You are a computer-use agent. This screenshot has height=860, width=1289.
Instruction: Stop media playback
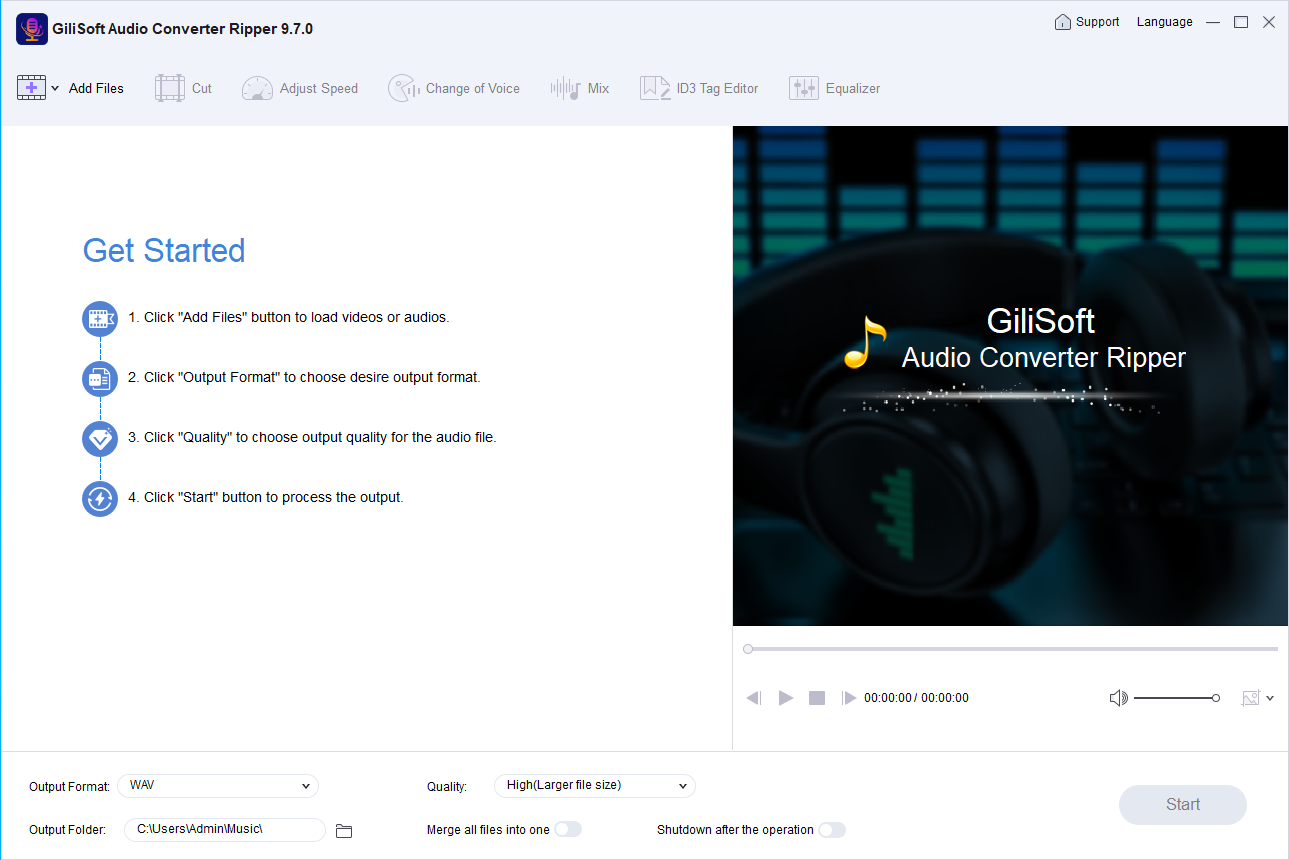pos(817,698)
